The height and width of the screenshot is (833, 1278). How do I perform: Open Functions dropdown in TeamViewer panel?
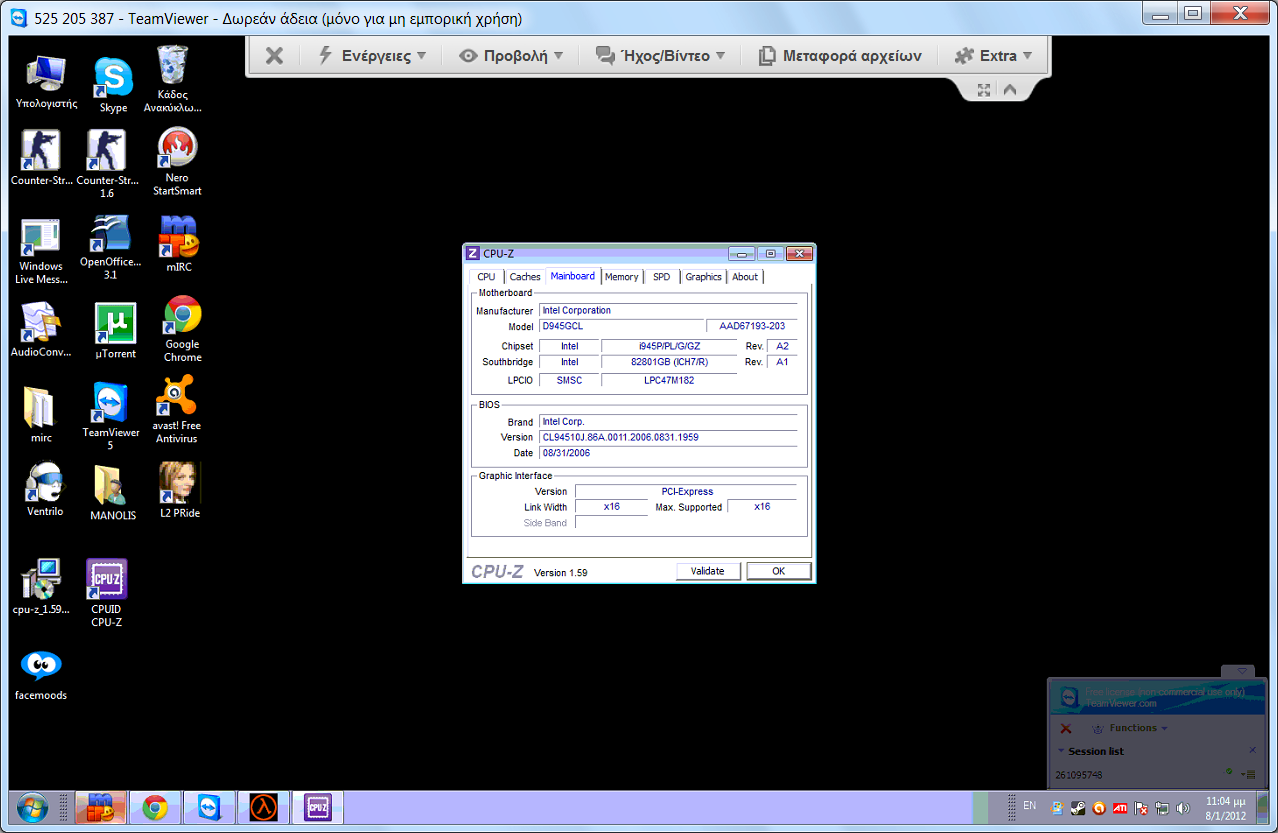pos(1129,728)
